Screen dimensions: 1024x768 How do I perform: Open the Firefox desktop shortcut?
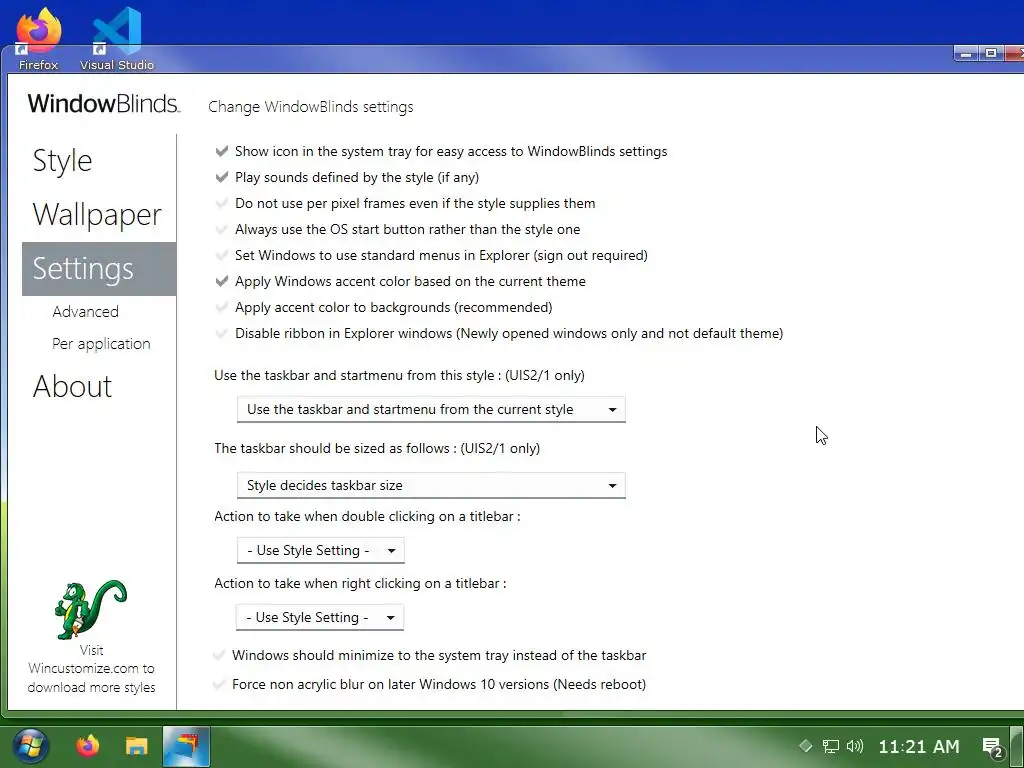tap(39, 37)
